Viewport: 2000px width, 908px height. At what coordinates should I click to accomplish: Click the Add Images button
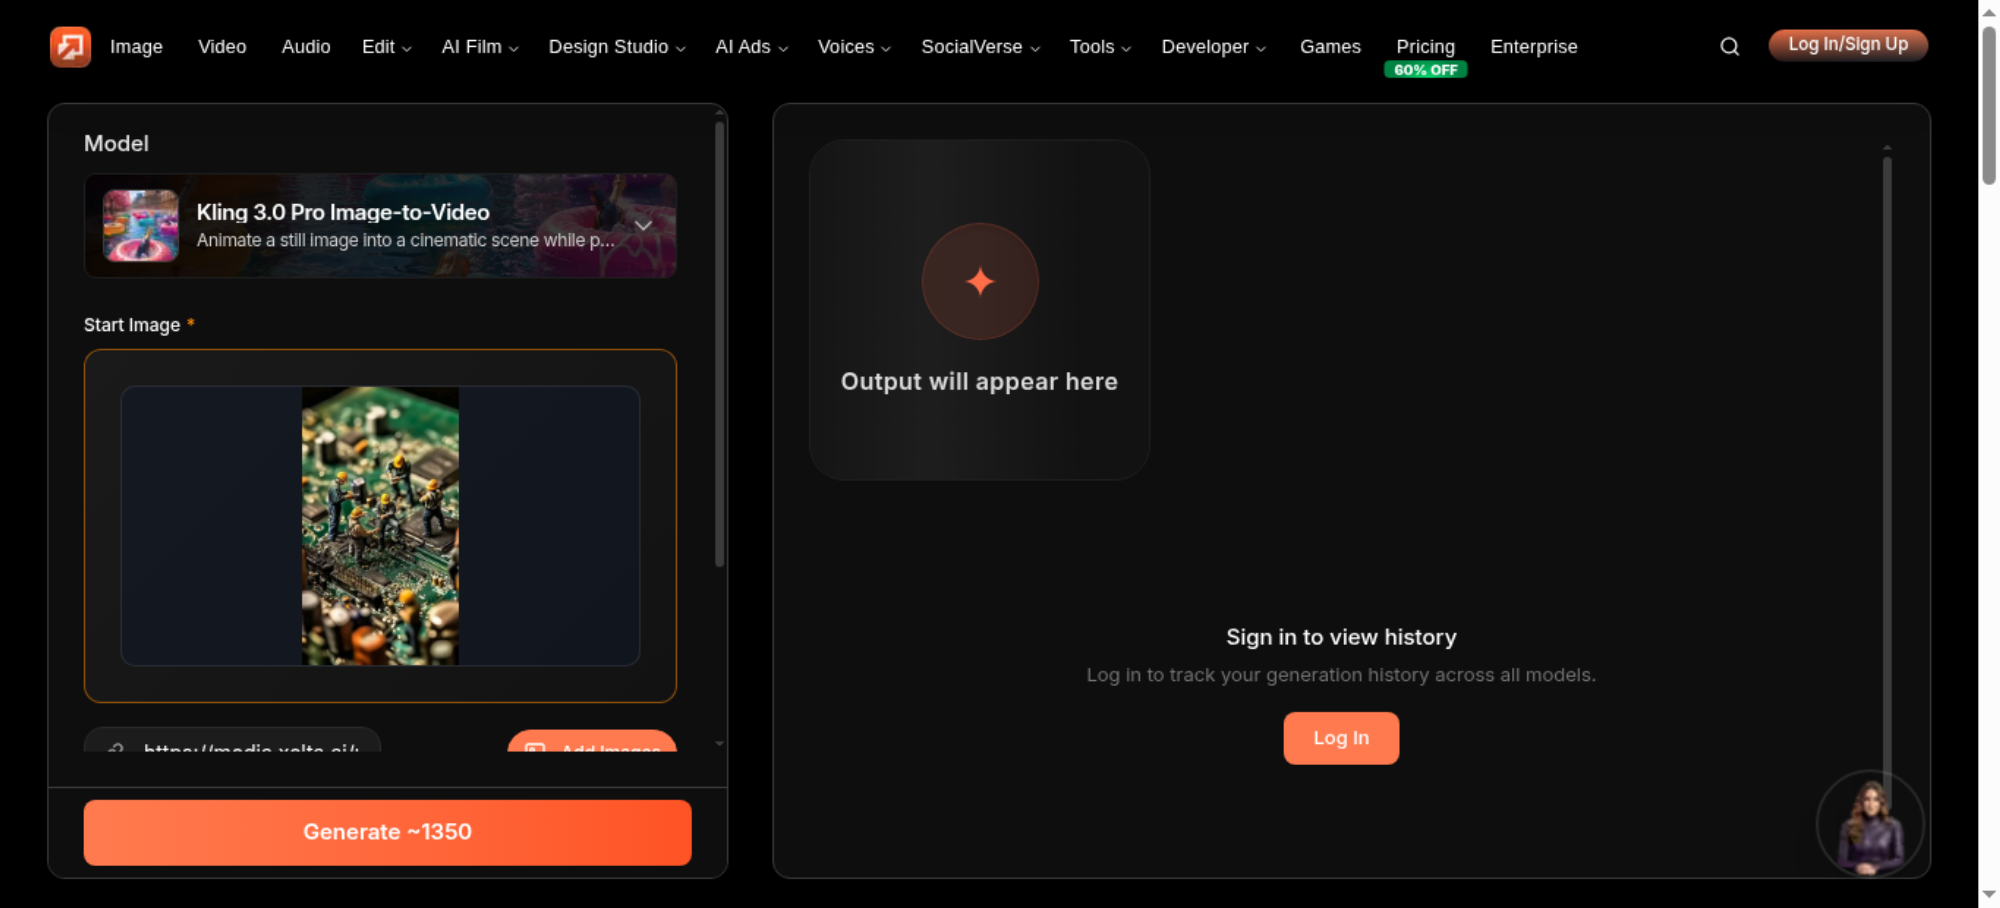coord(592,742)
